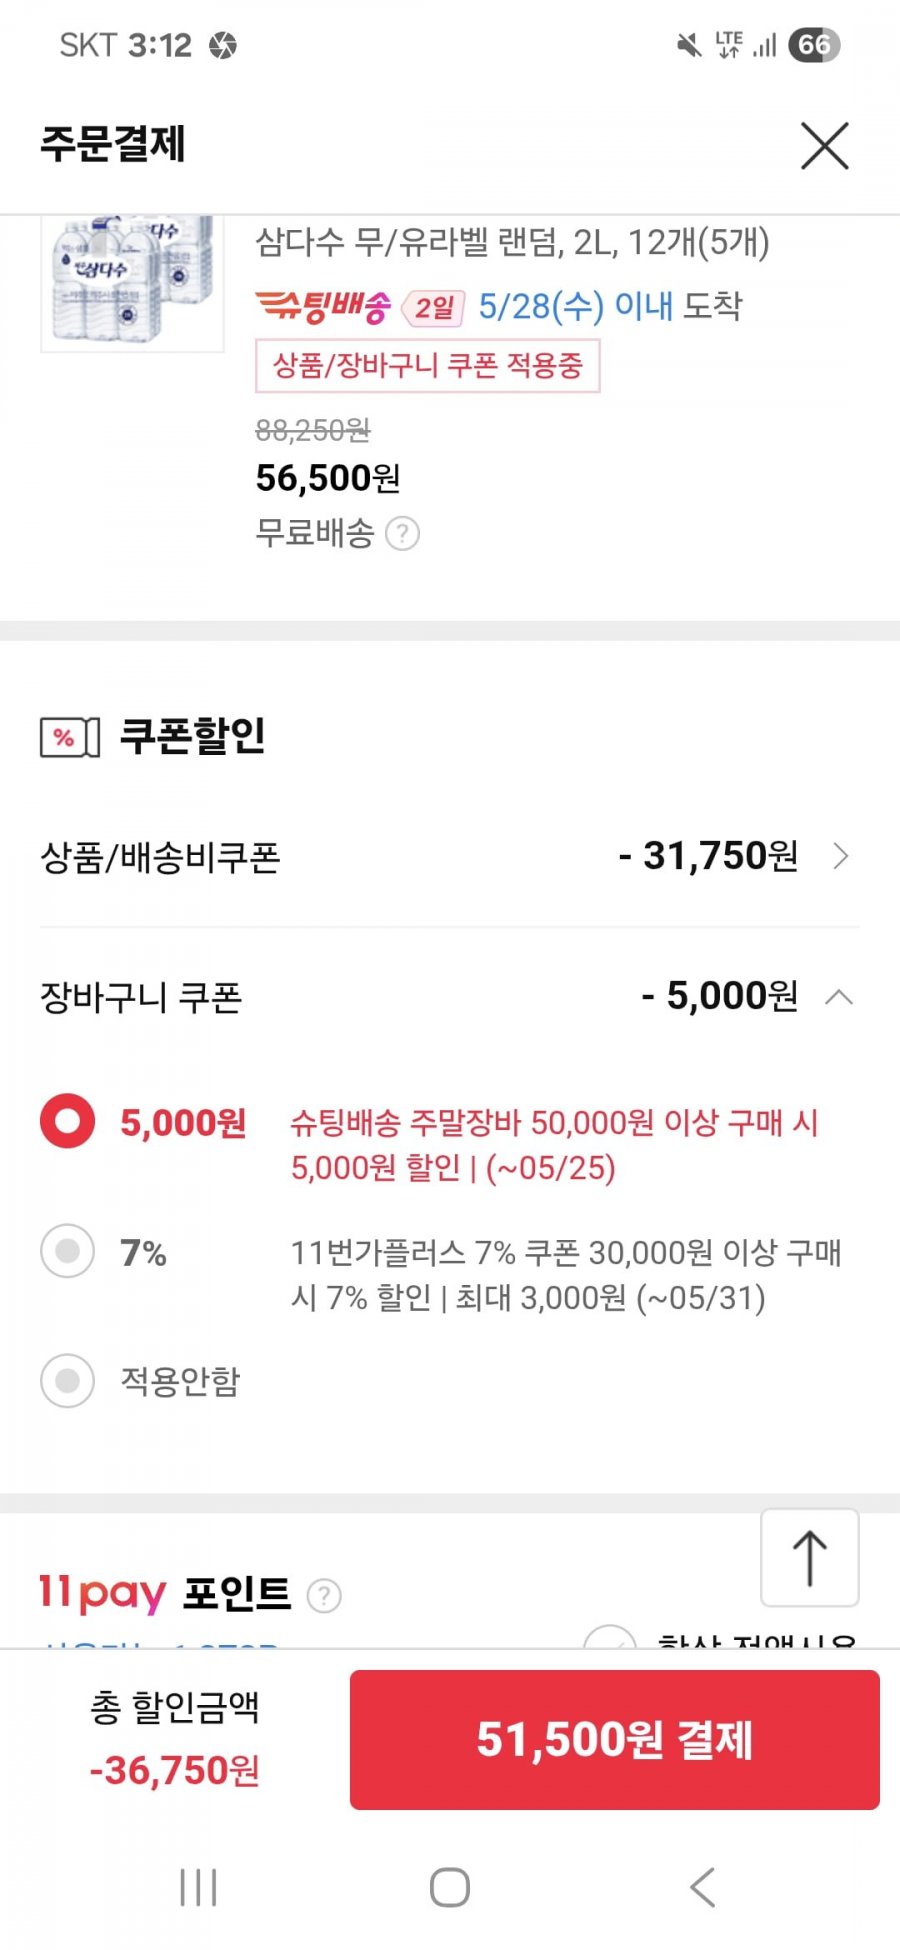Tap the 11pay 포인트 help question mark icon
900x1950 pixels.
(324, 1595)
